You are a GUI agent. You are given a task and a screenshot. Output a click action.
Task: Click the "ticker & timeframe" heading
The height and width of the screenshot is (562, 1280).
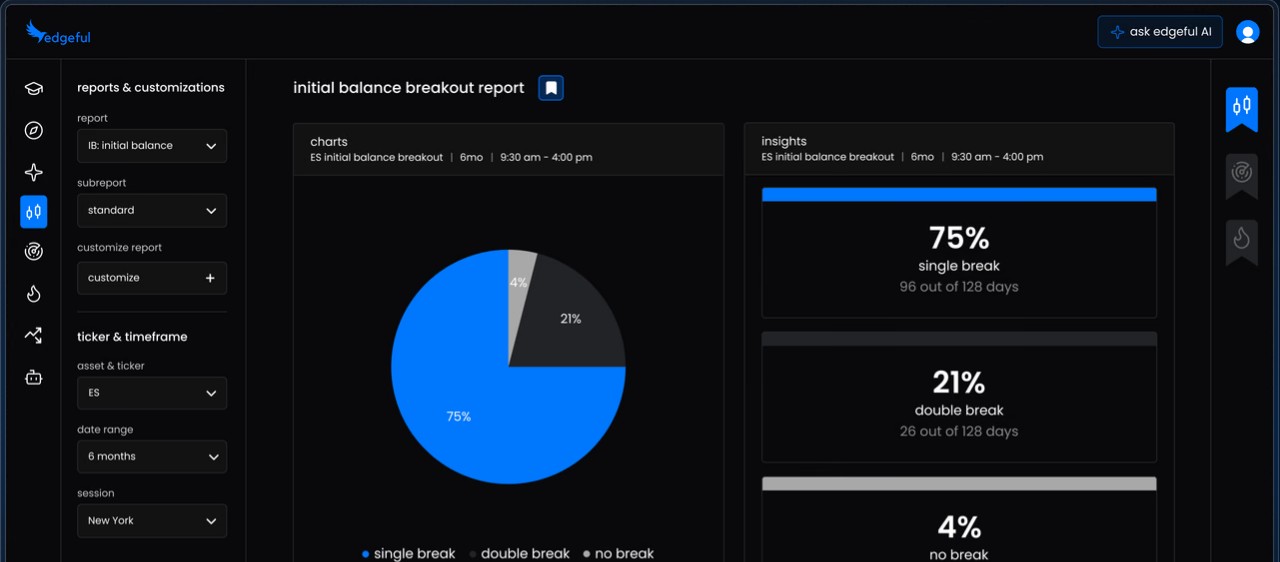point(132,337)
